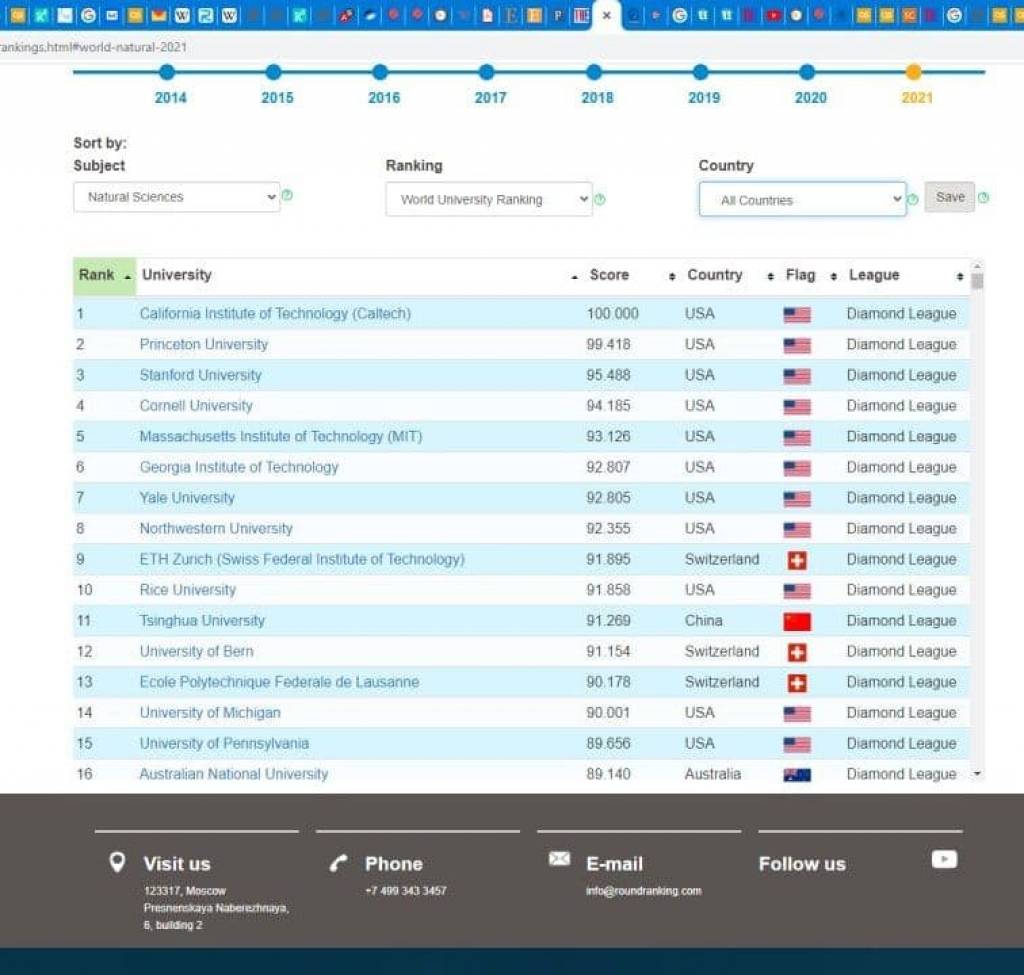This screenshot has height=975, width=1024.
Task: Click China flag in Tsinghua University row
Action: tap(797, 622)
